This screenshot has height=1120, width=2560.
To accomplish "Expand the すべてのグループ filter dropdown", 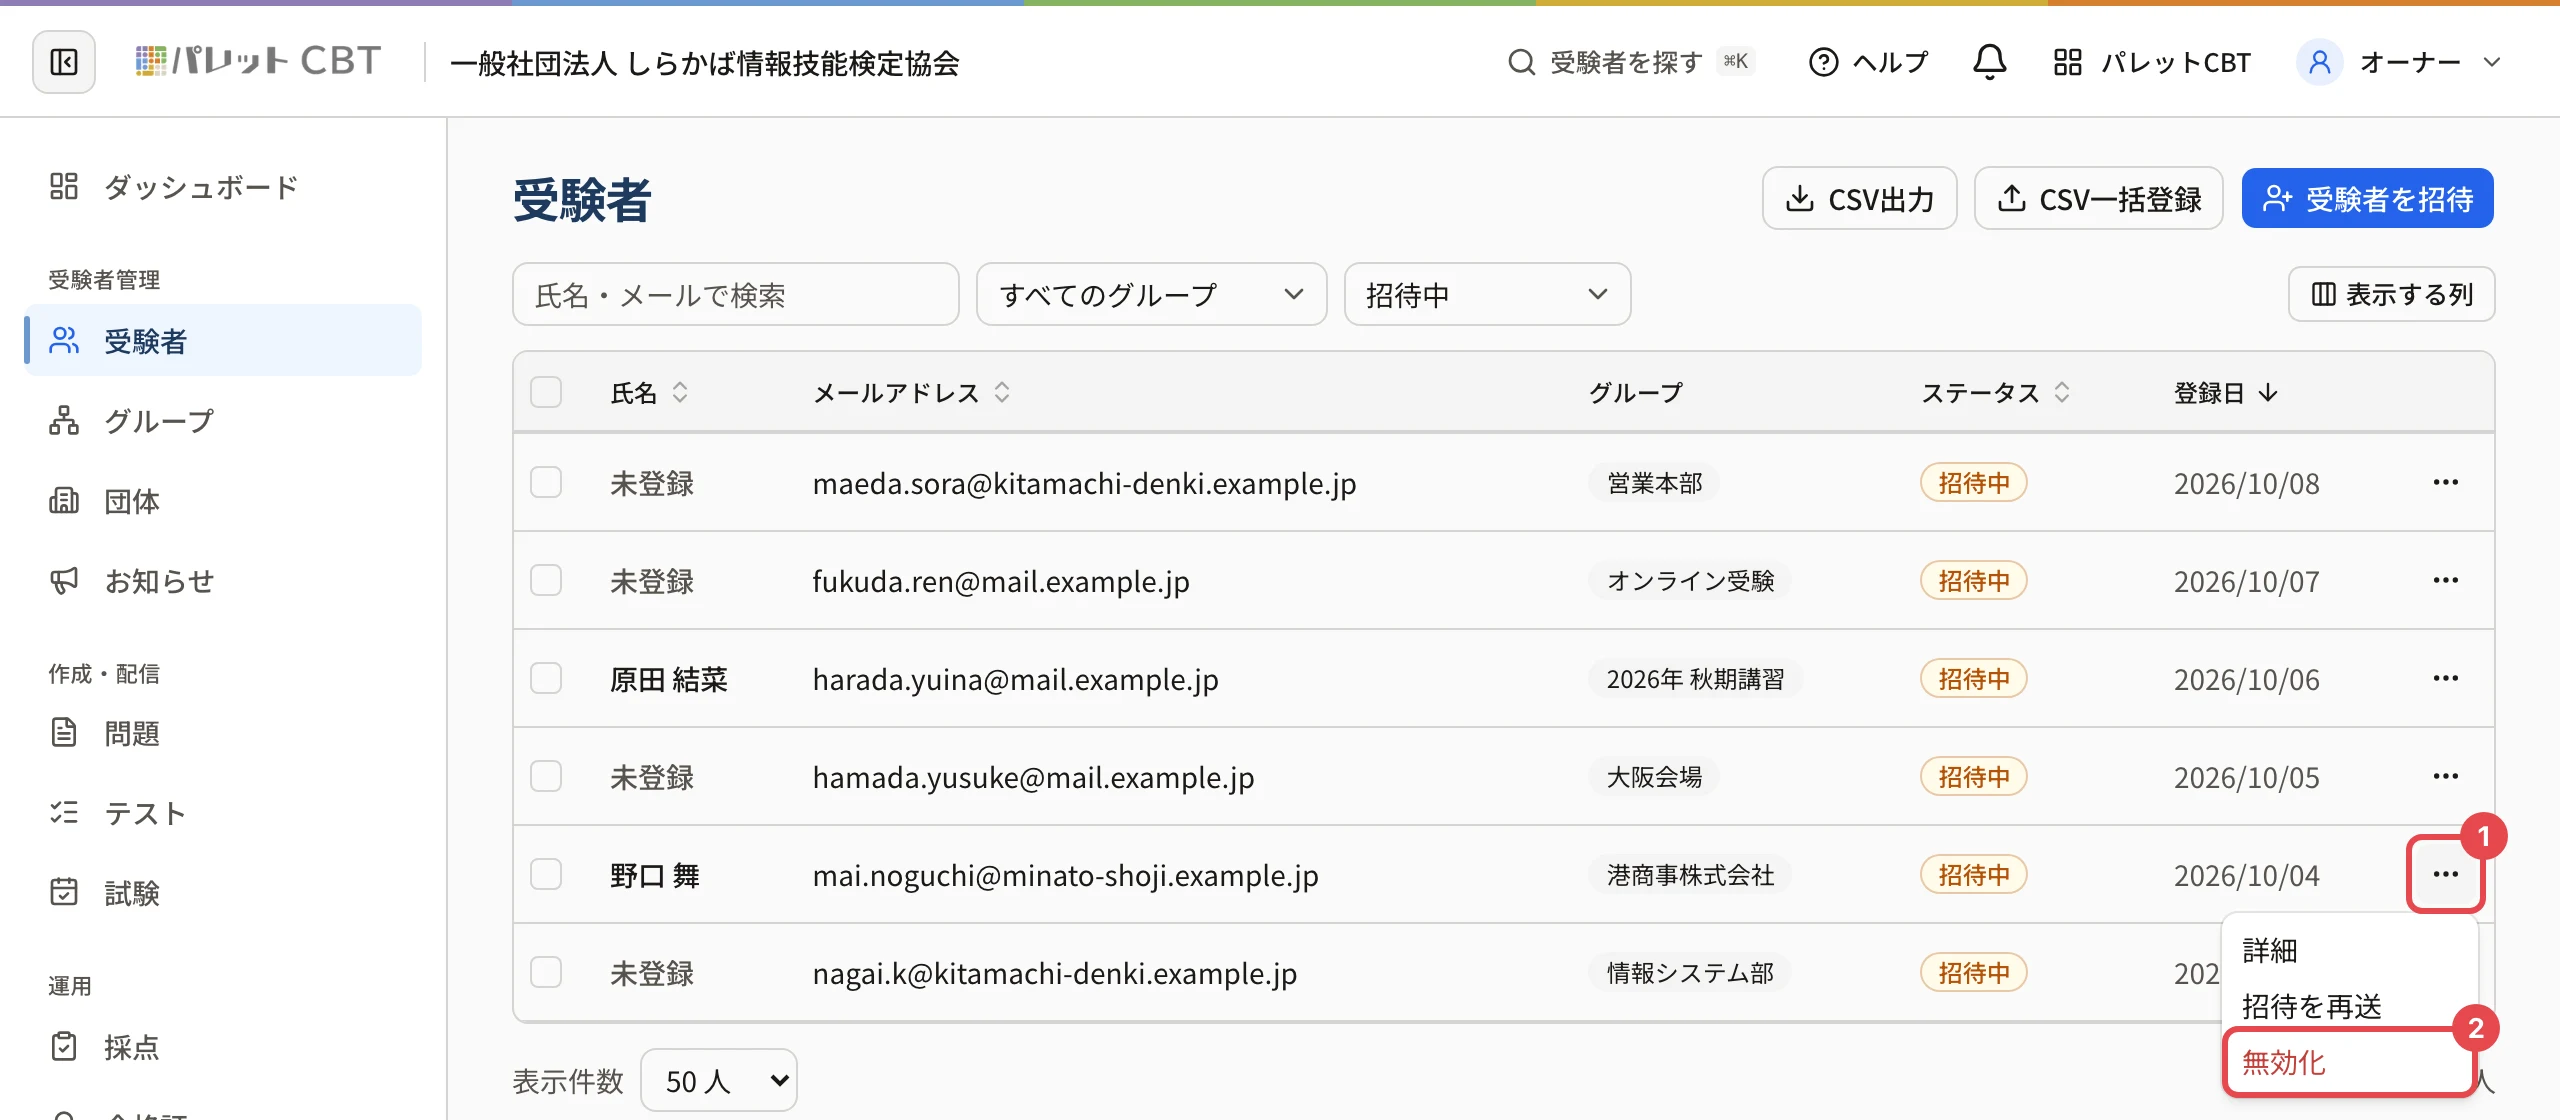I will (x=1151, y=294).
